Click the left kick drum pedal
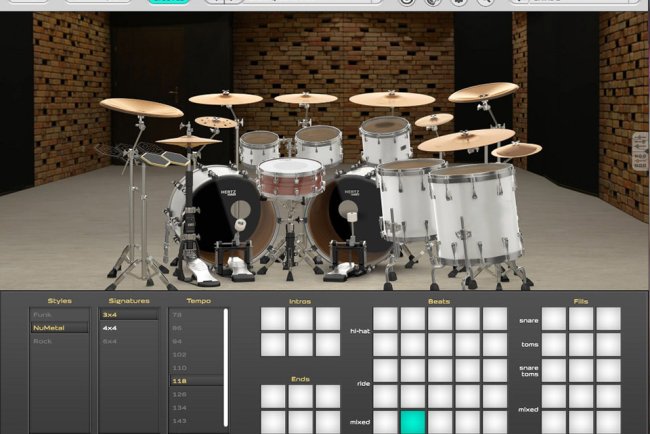Image resolution: width=650 pixels, height=434 pixels. click(240, 268)
